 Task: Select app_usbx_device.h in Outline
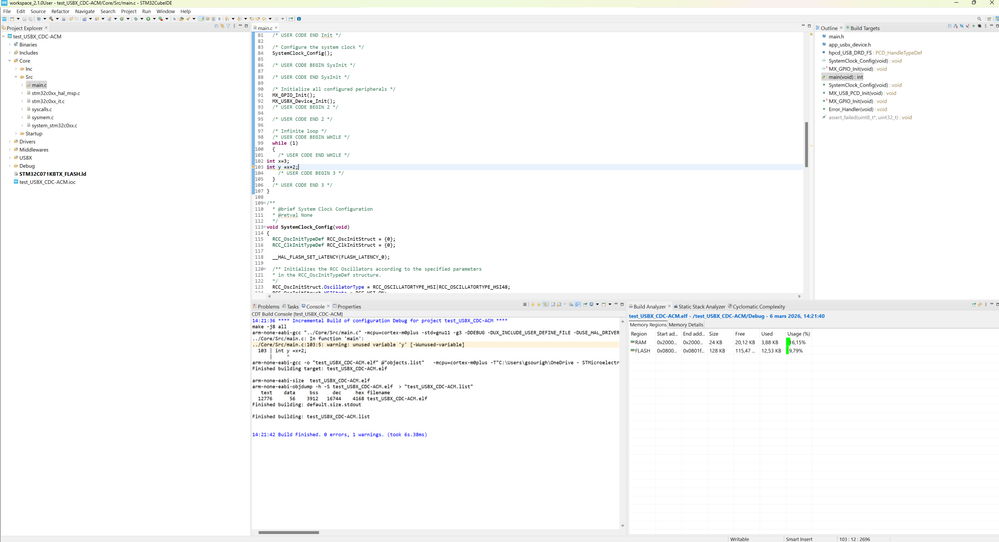(849, 45)
